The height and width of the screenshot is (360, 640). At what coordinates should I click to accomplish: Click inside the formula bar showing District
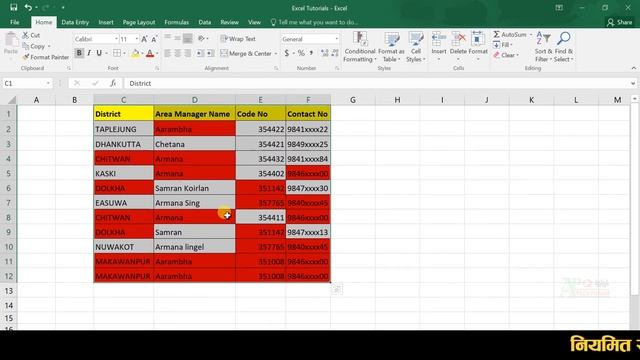point(378,83)
